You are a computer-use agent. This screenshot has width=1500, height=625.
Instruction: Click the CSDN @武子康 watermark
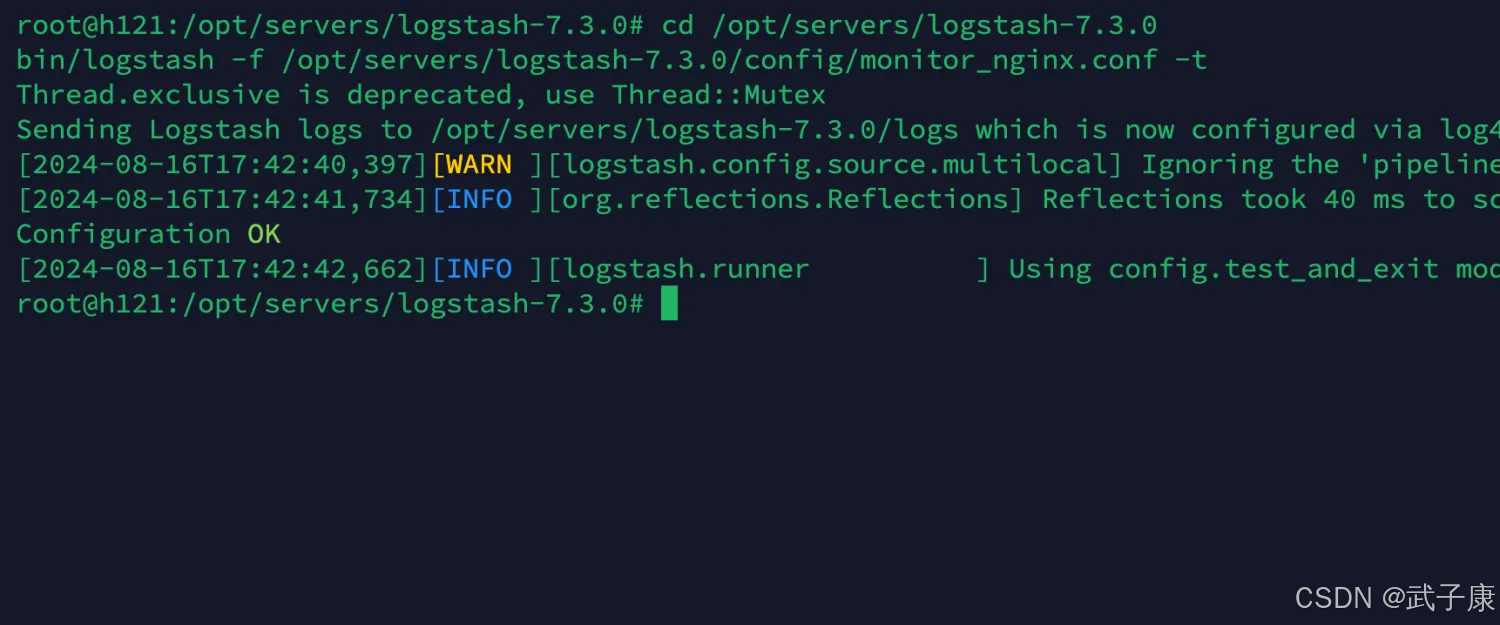[1394, 598]
